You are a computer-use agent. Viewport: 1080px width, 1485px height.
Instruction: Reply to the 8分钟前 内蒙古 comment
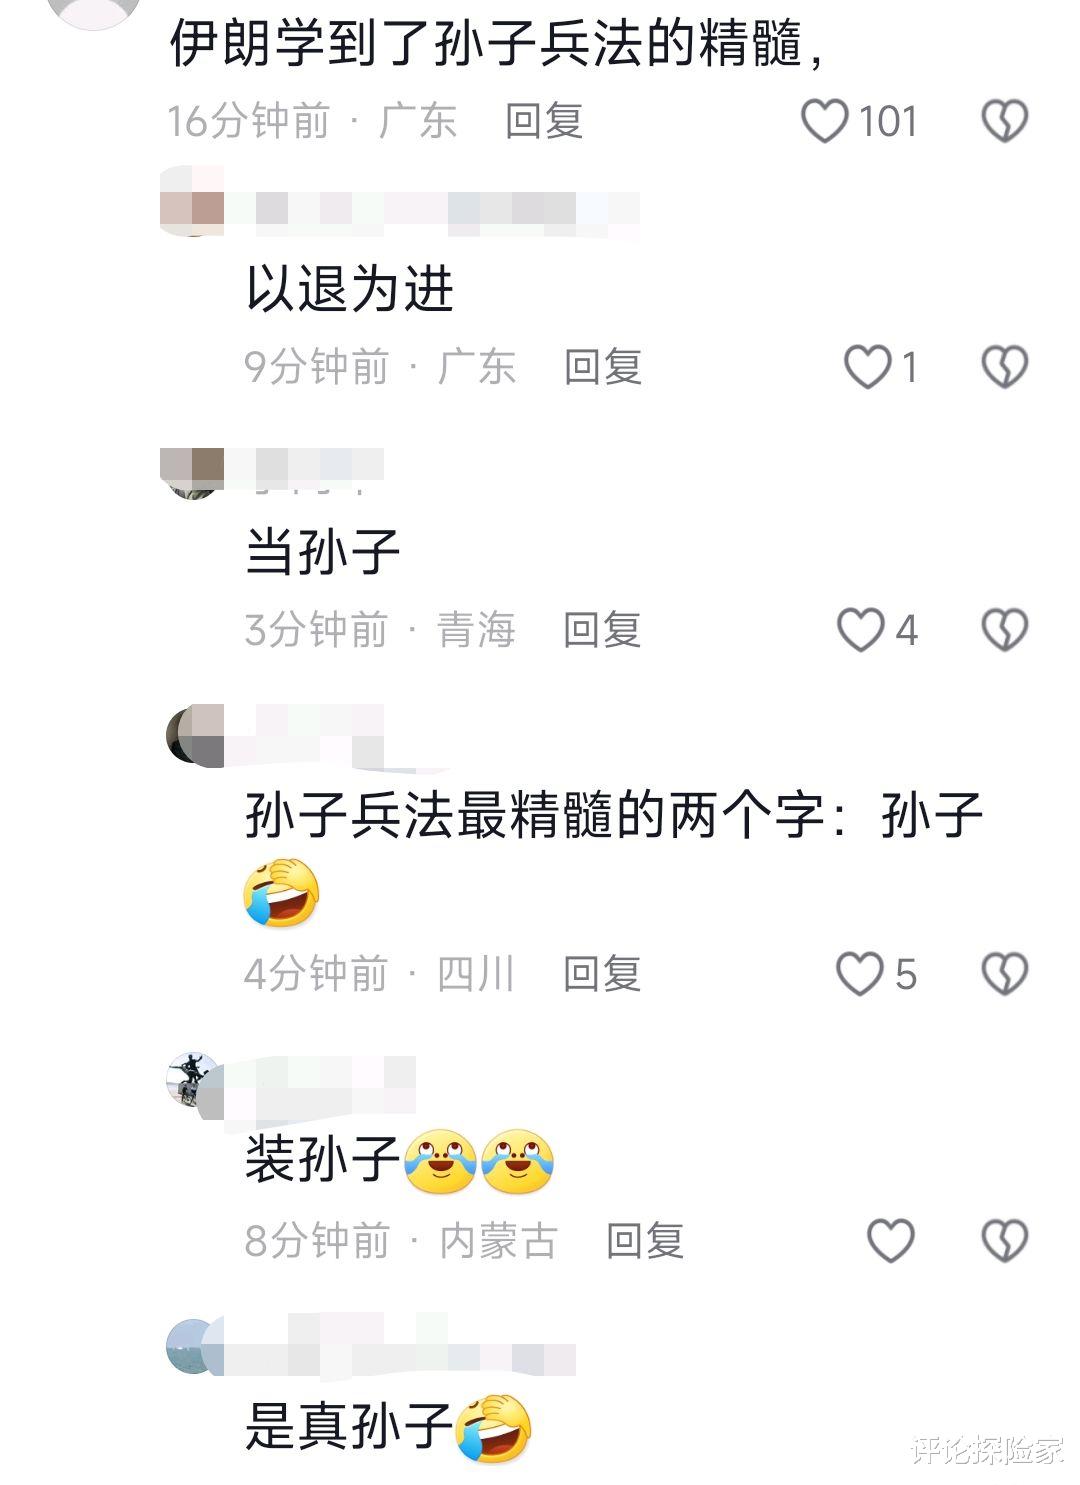pyautogui.click(x=645, y=1241)
